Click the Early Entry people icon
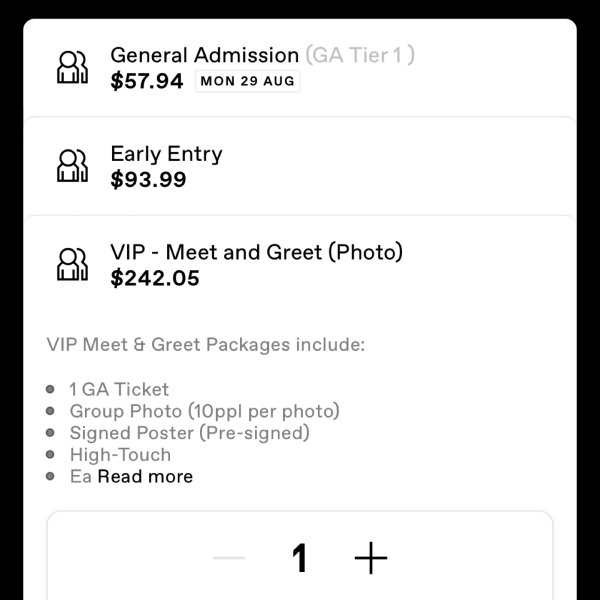 [72, 166]
